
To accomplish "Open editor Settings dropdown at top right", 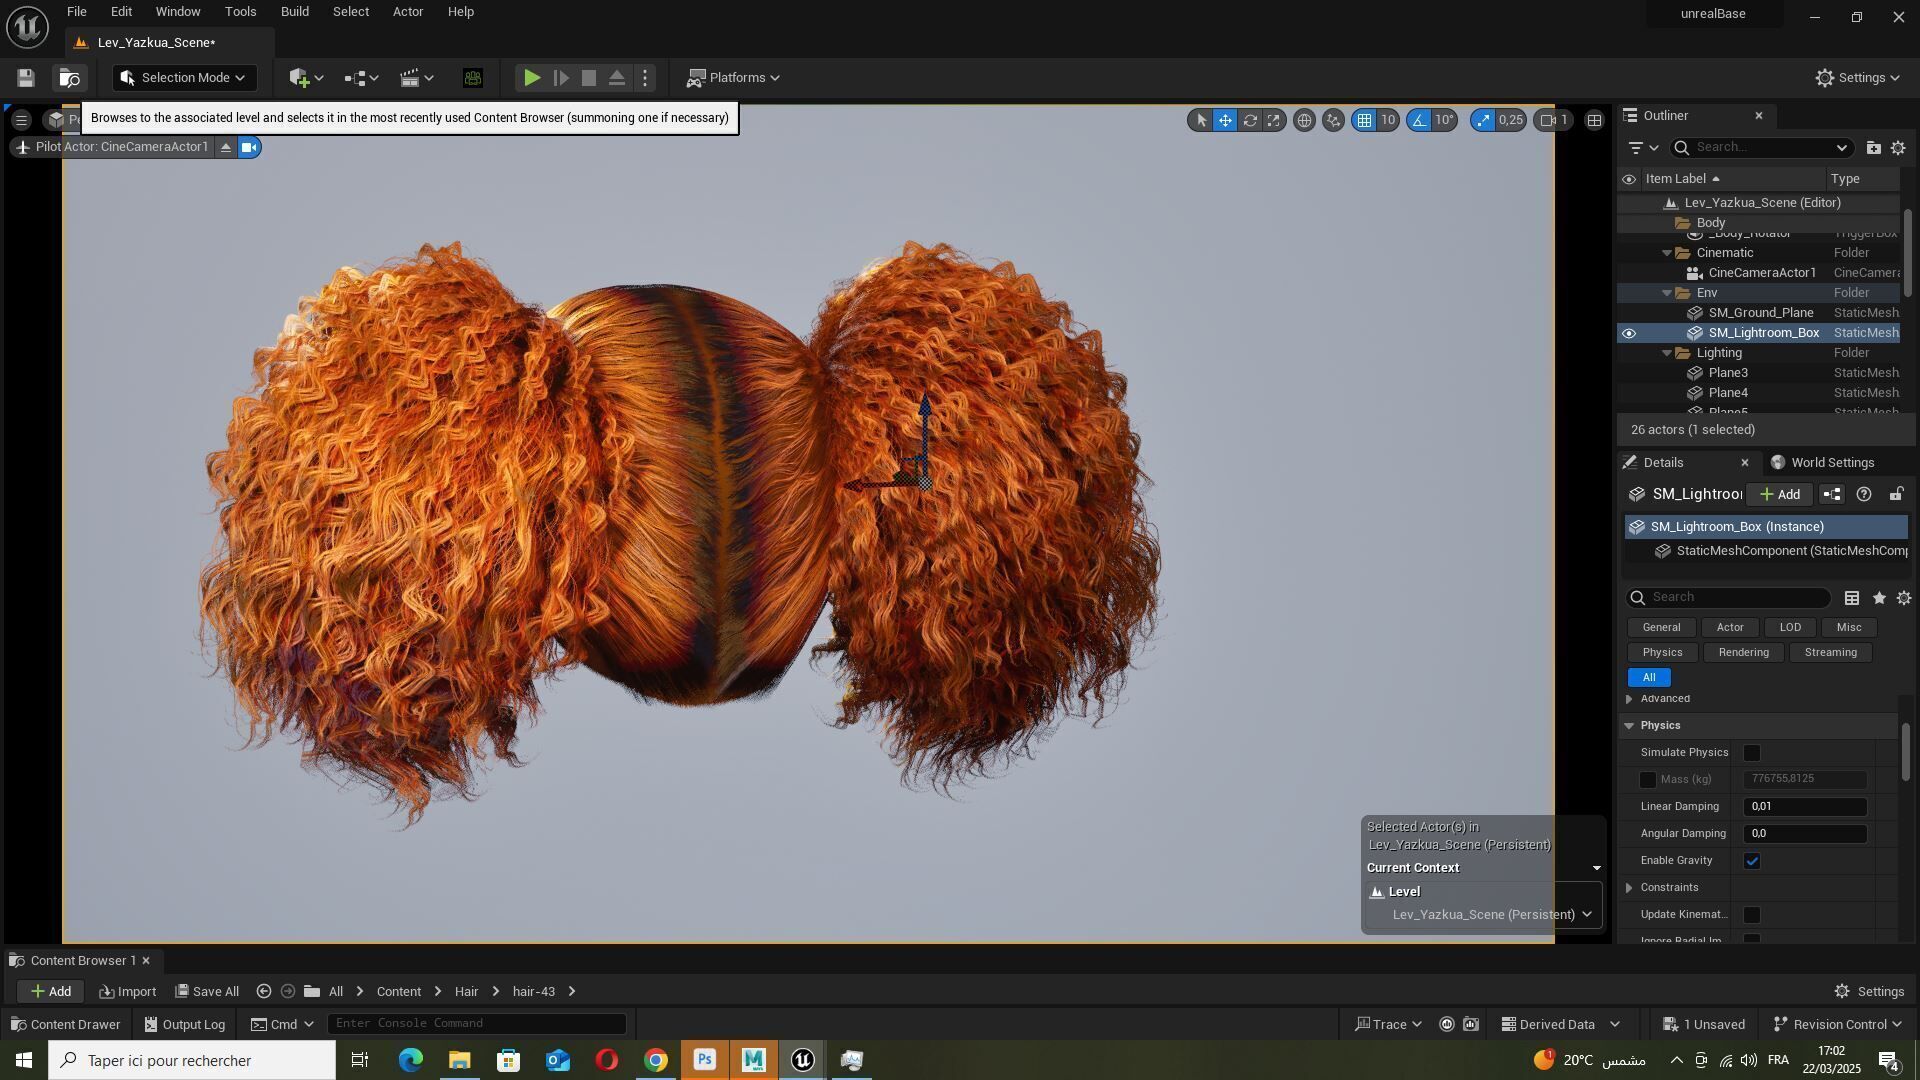I will coord(1857,78).
